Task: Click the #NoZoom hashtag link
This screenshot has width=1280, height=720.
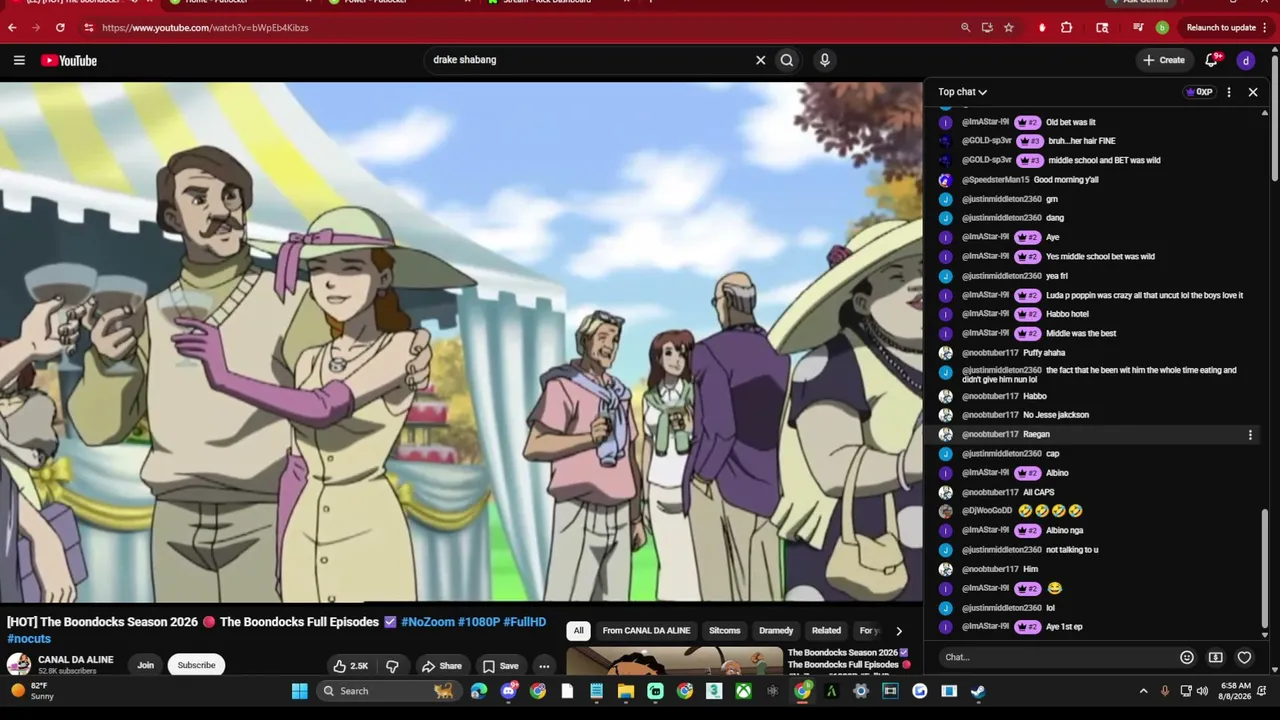Action: (428, 622)
